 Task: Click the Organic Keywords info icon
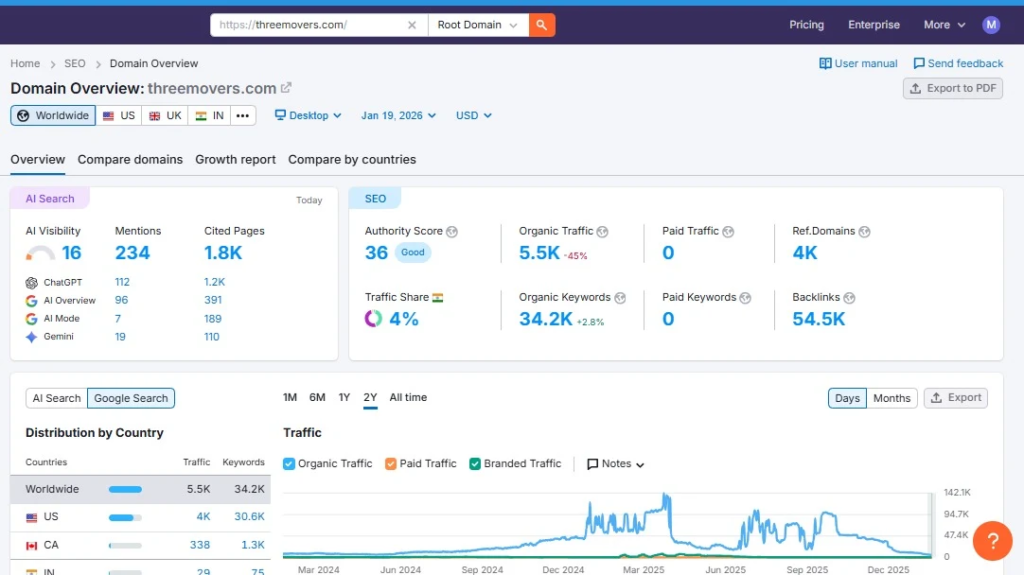[x=620, y=298]
